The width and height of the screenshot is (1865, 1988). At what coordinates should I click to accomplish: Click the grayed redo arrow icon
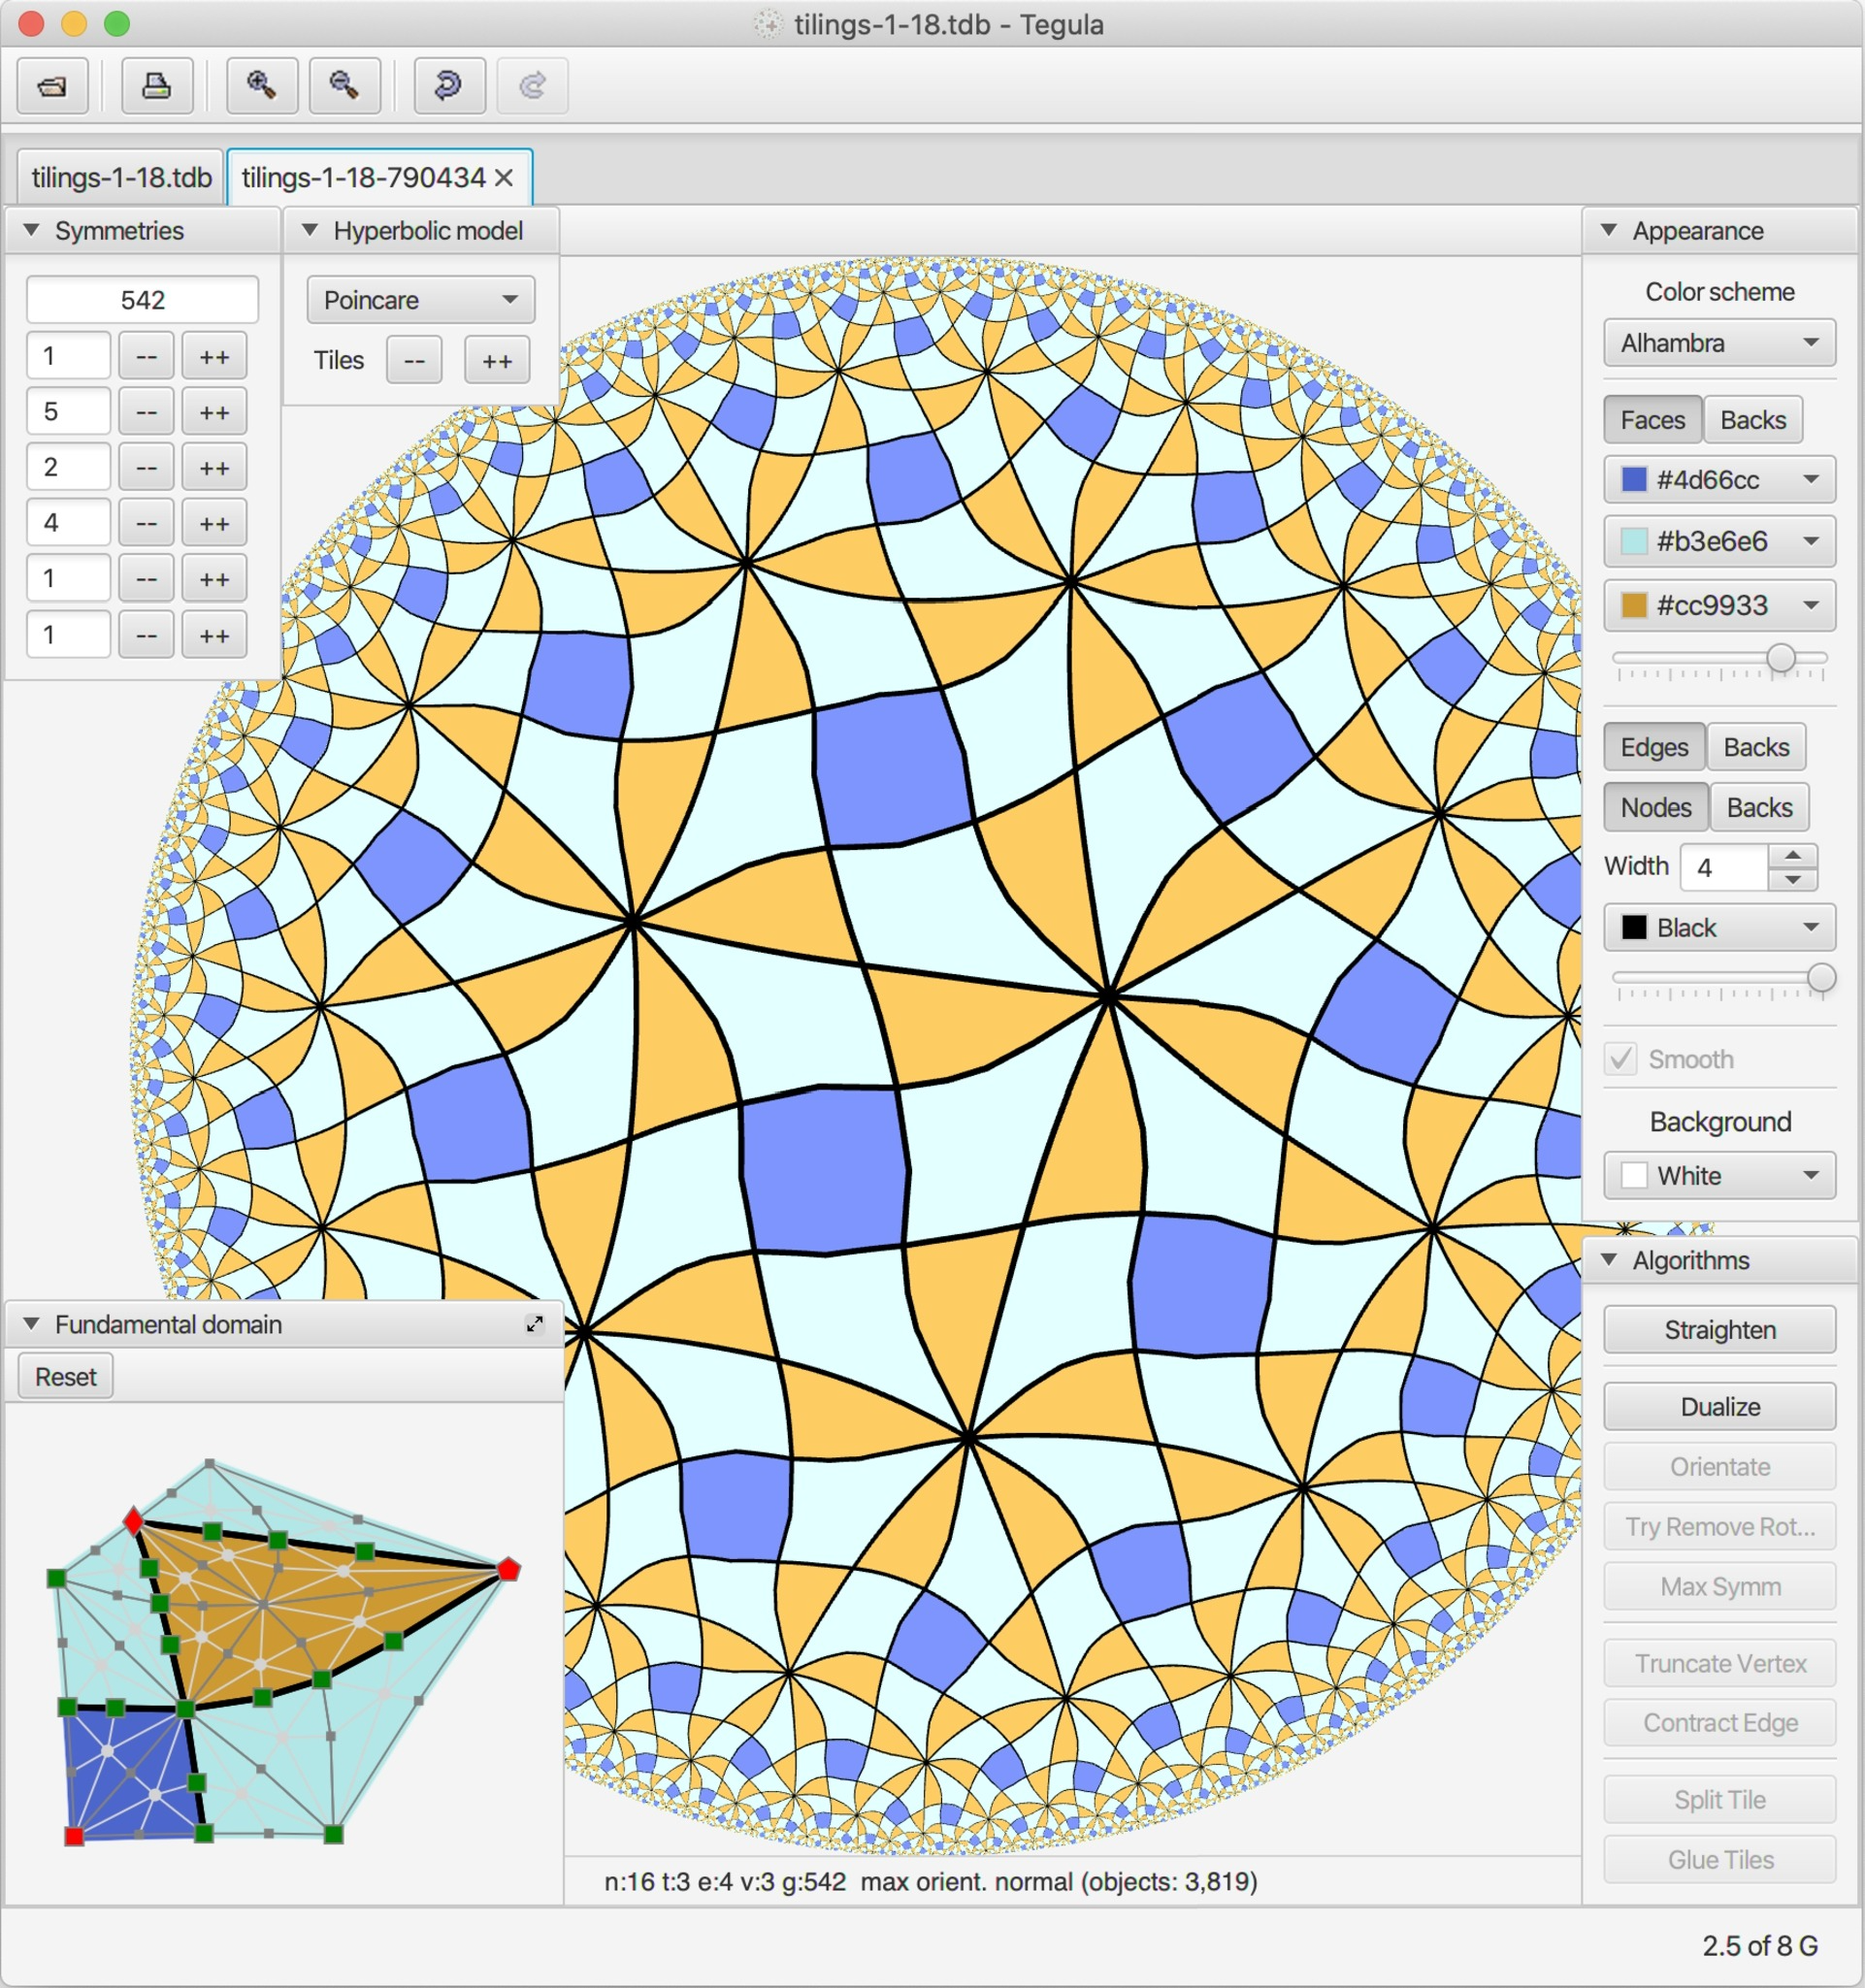(x=533, y=86)
